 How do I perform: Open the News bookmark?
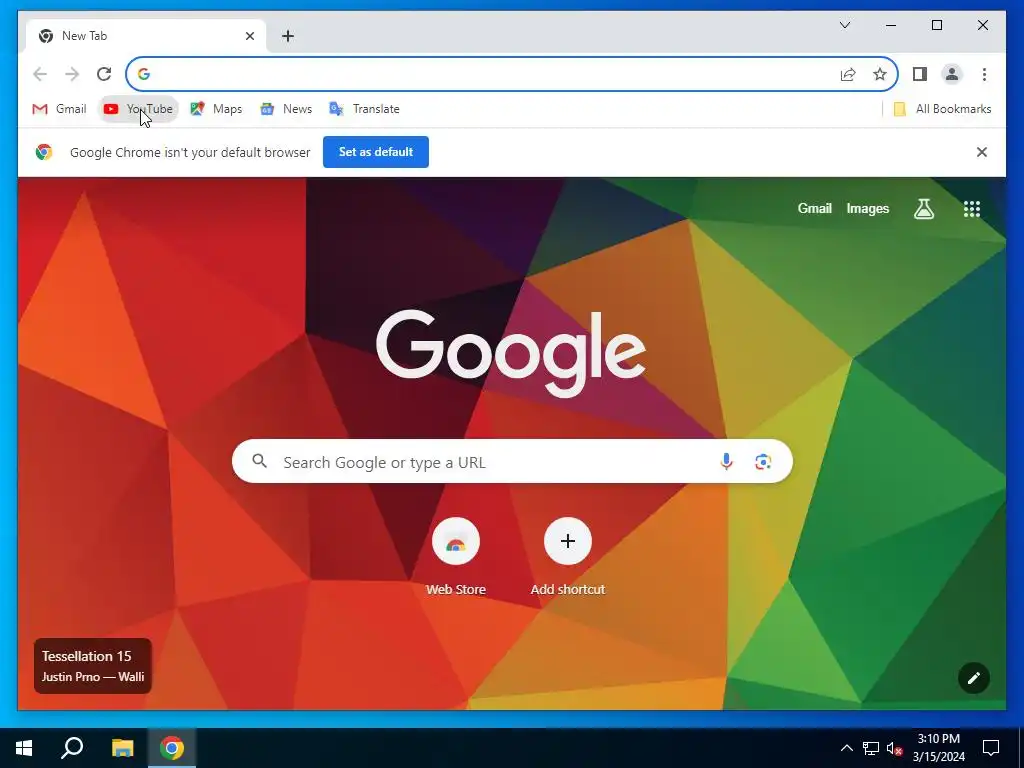click(286, 109)
